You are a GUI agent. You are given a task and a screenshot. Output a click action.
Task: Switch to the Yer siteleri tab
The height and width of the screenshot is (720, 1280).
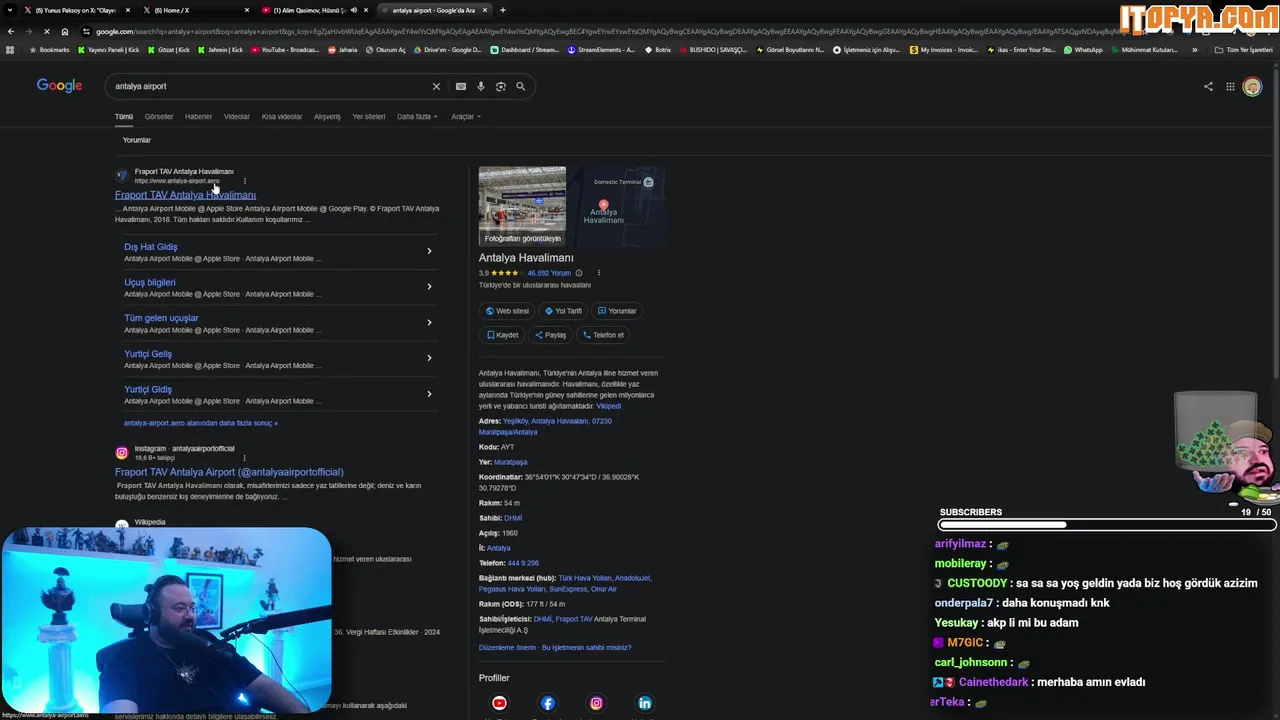(x=369, y=117)
